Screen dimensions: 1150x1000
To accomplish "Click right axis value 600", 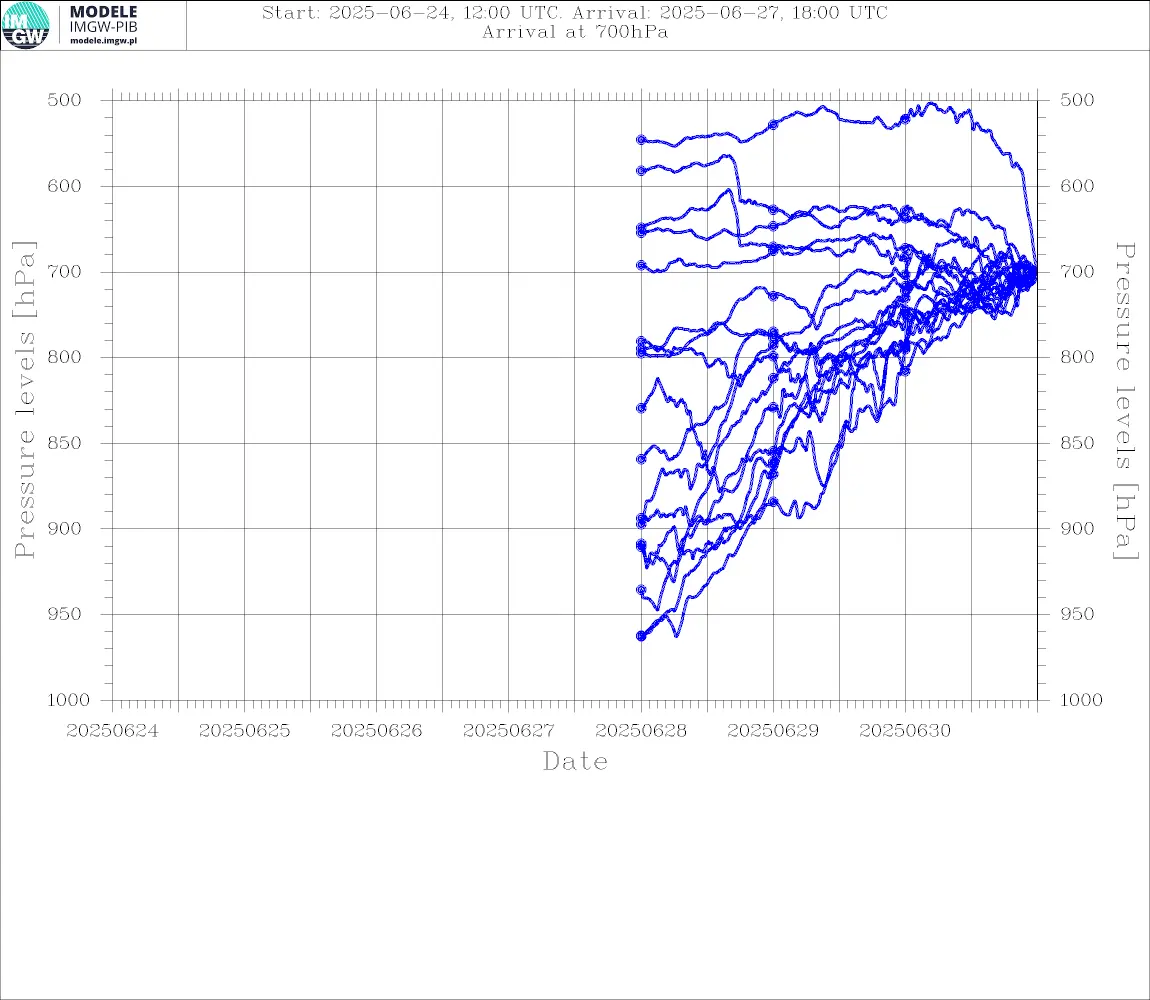I will (x=1077, y=186).
